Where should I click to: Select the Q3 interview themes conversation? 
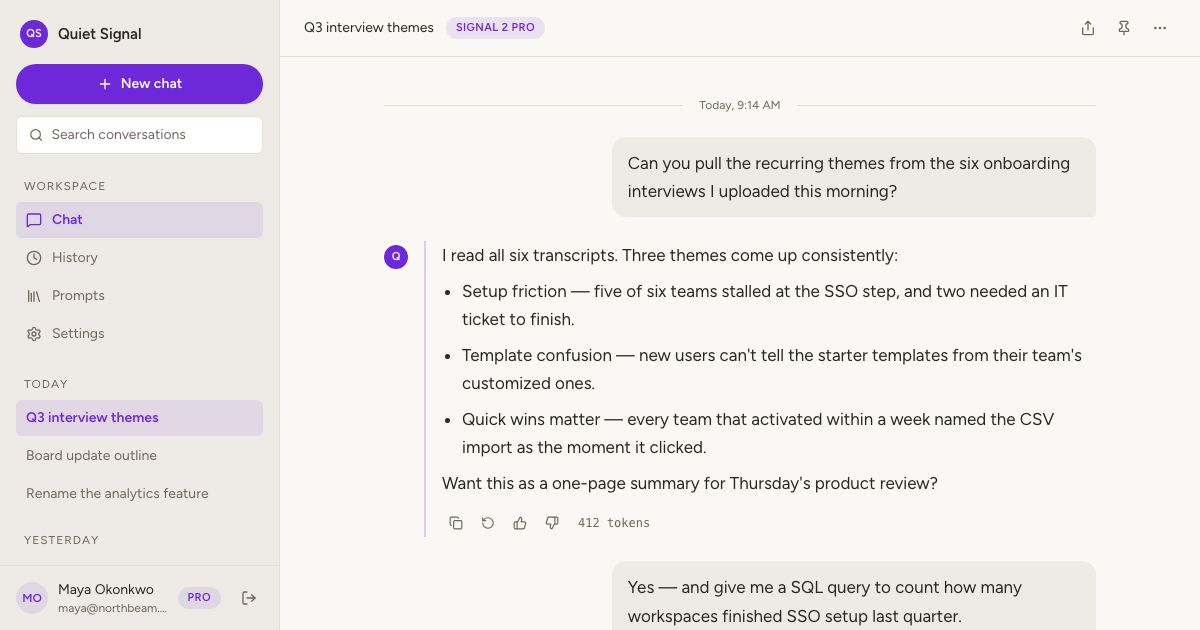[139, 418]
